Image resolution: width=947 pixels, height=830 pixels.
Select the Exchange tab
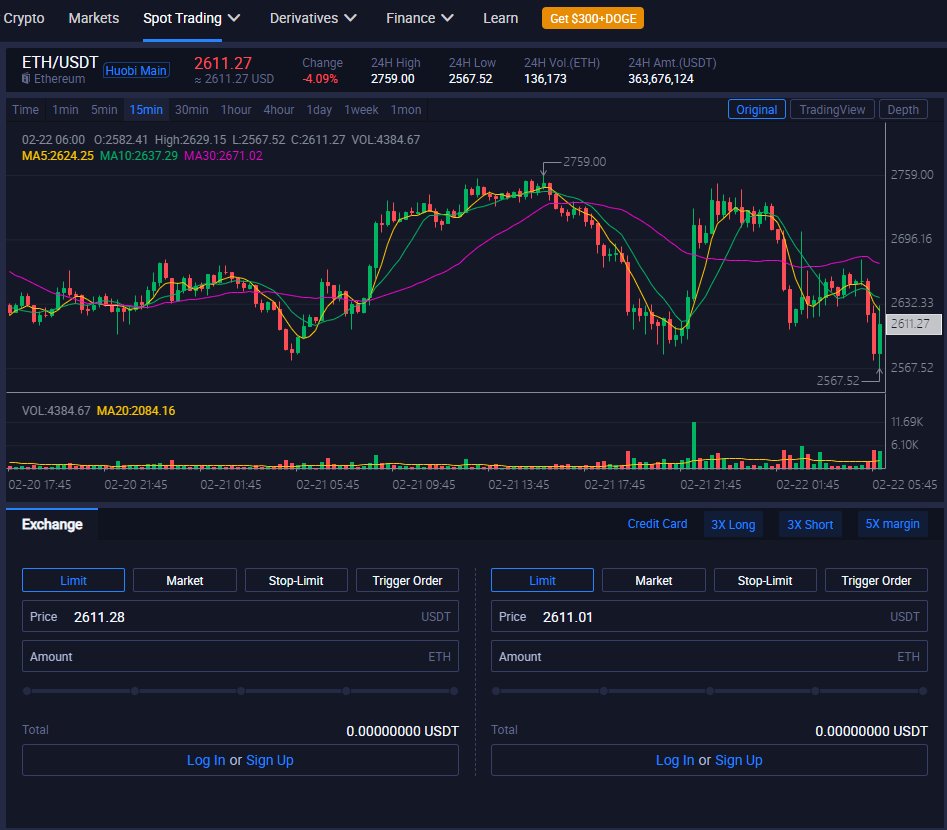(50, 524)
